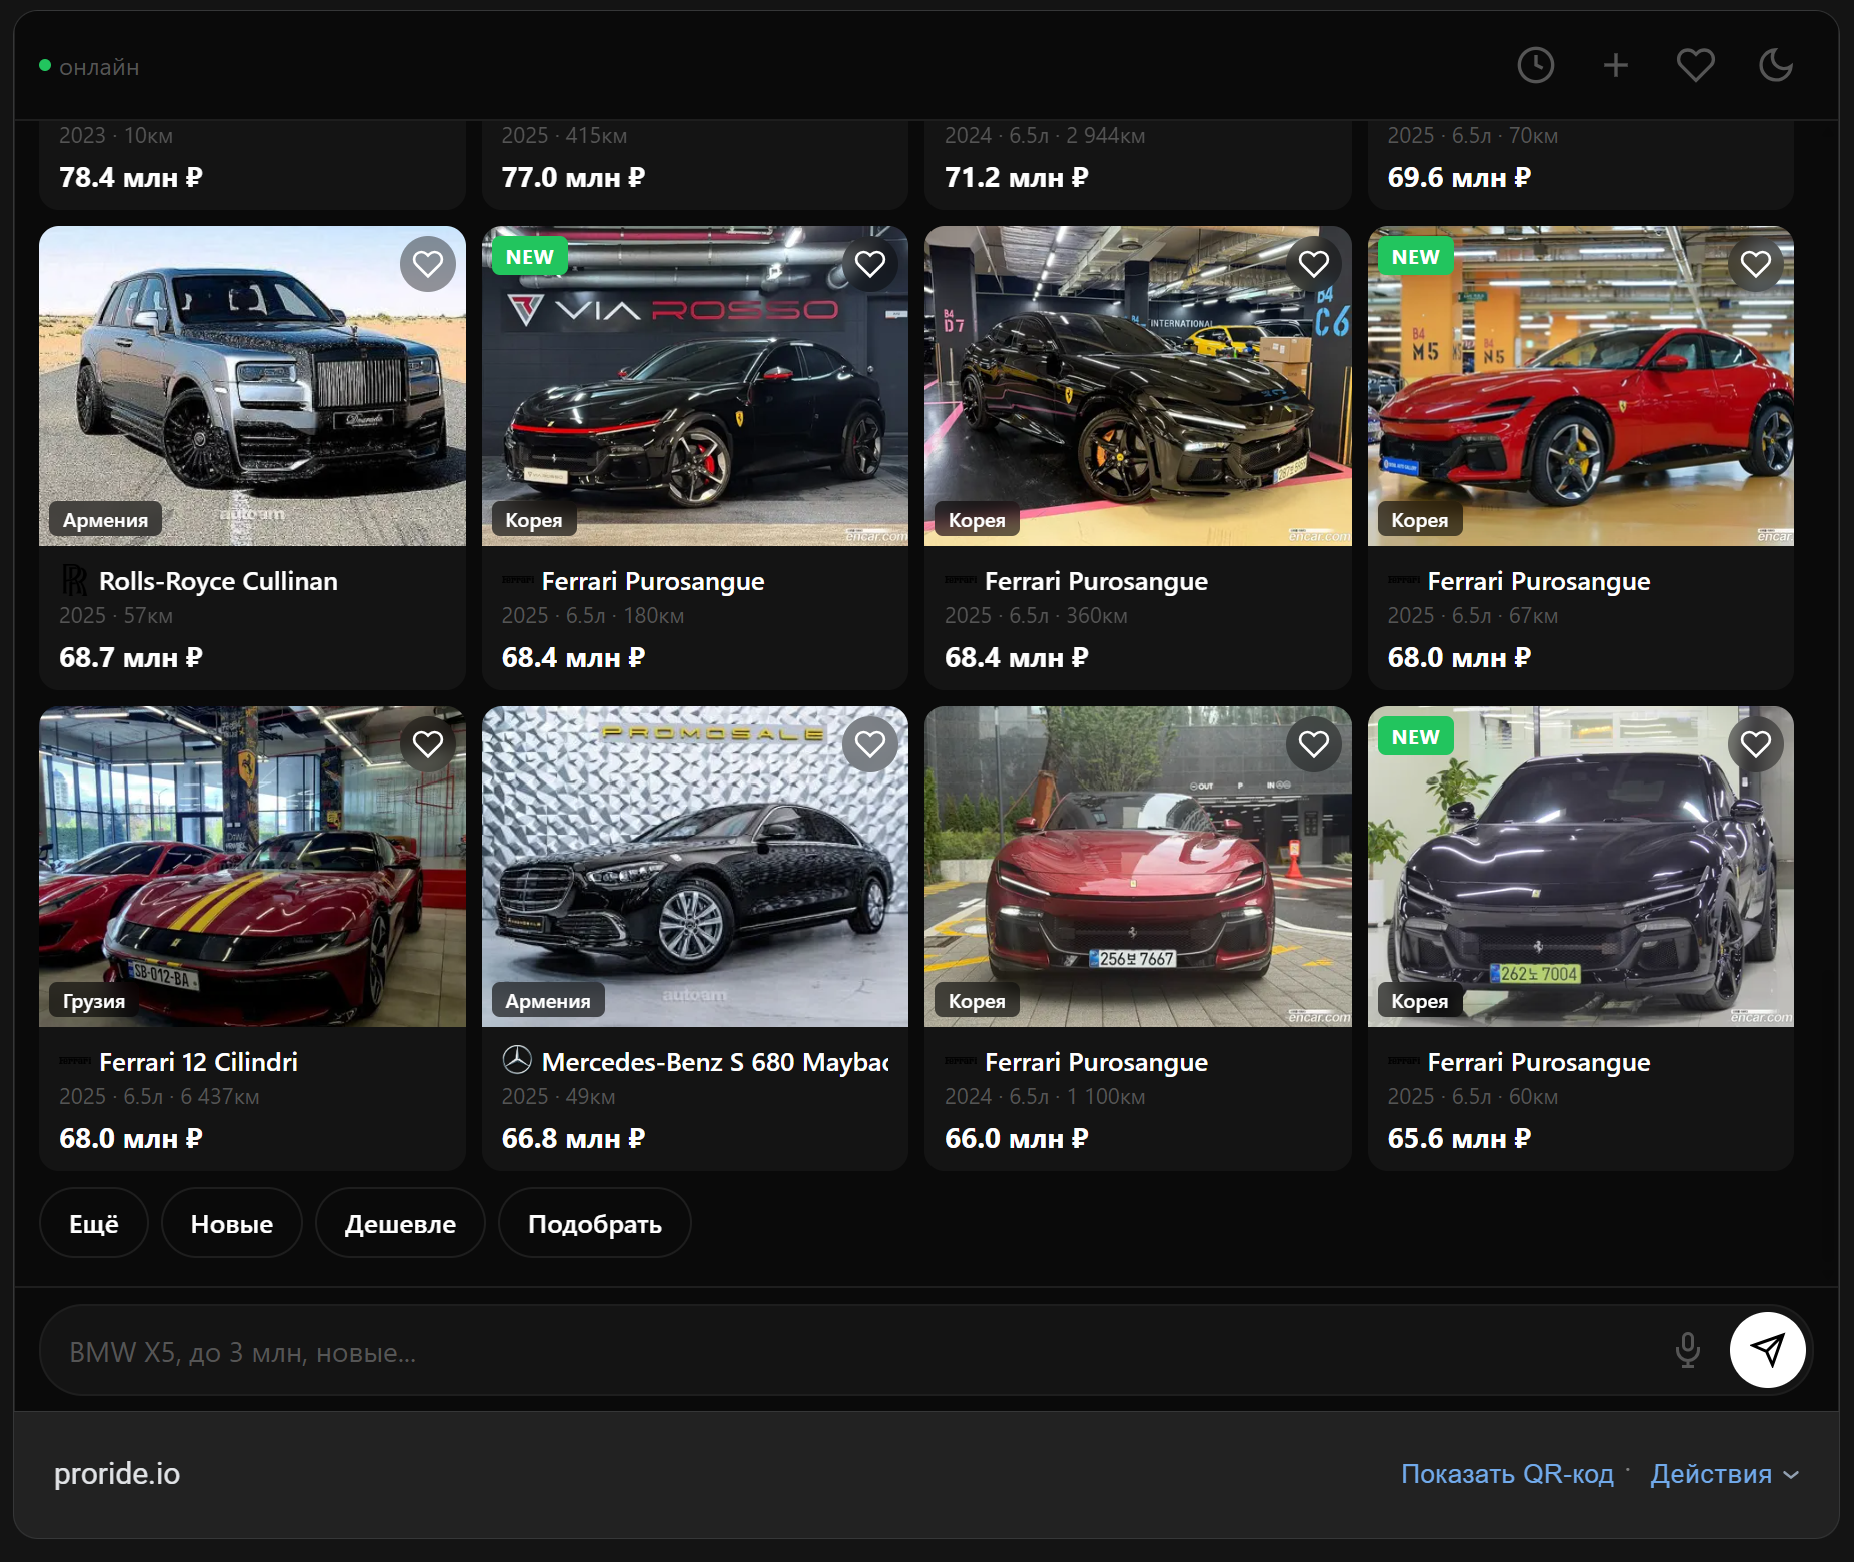The image size is (1854, 1562).
Task: Favorite the Ferrari Purosangue 60км card
Action: coord(1755,744)
